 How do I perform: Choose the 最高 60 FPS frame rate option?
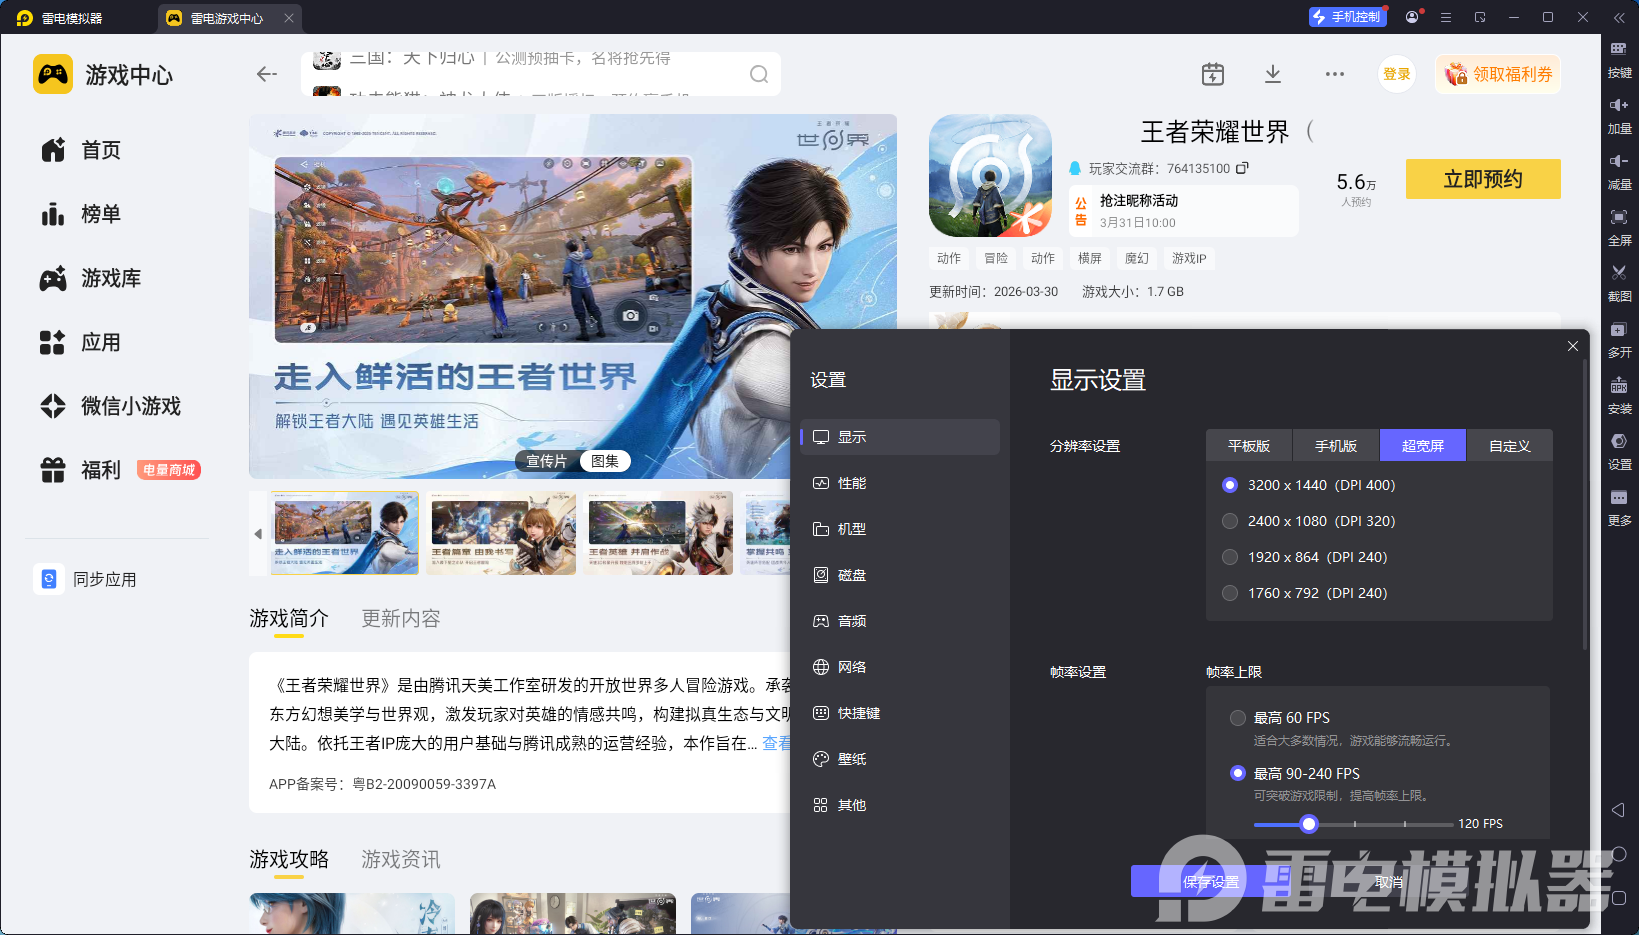click(1238, 718)
